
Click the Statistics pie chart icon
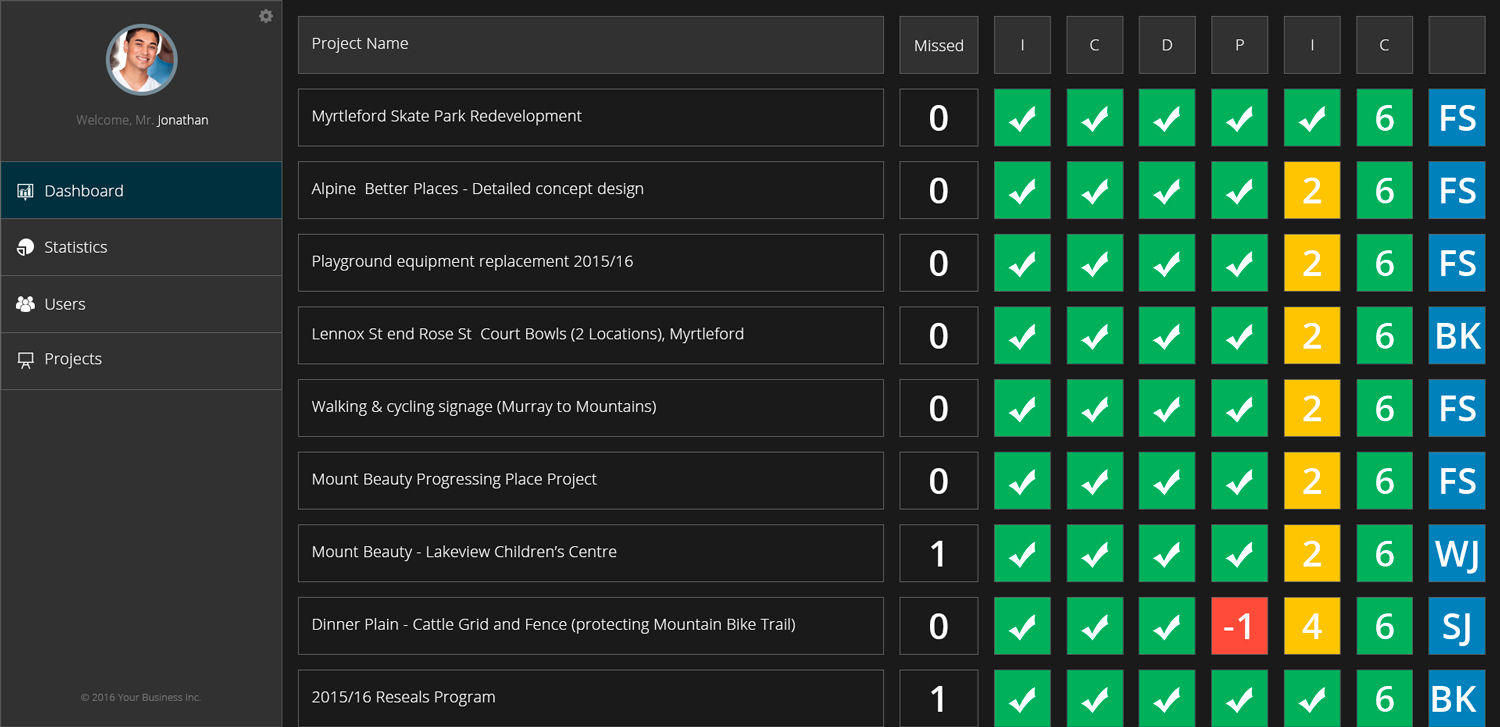pos(26,248)
